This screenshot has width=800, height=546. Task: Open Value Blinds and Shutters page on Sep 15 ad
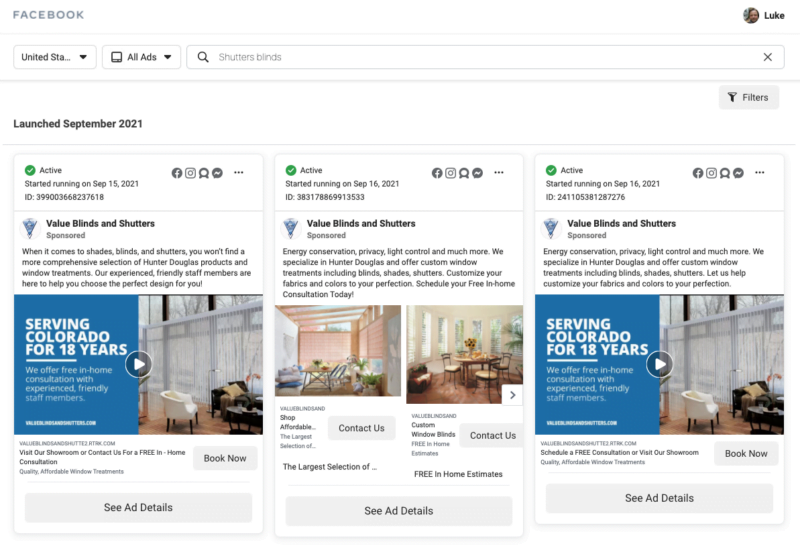click(x=101, y=224)
